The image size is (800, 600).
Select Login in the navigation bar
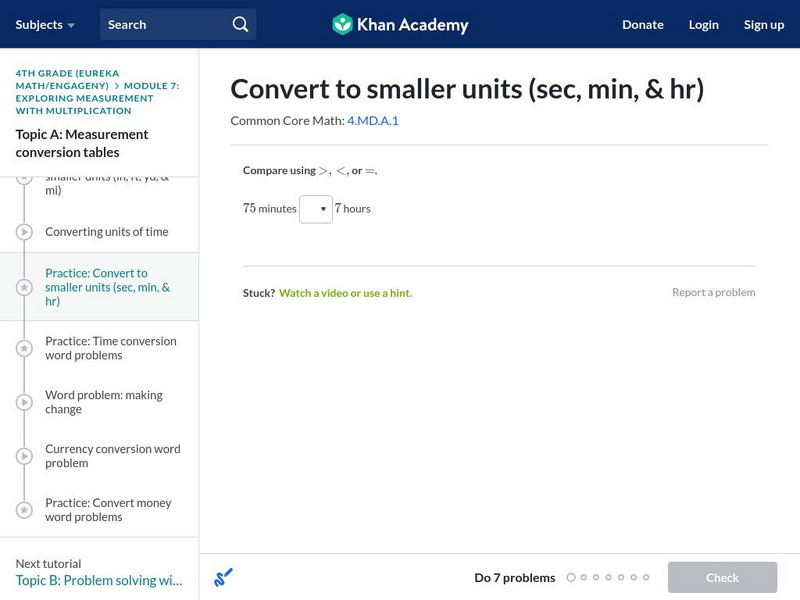[x=703, y=24]
